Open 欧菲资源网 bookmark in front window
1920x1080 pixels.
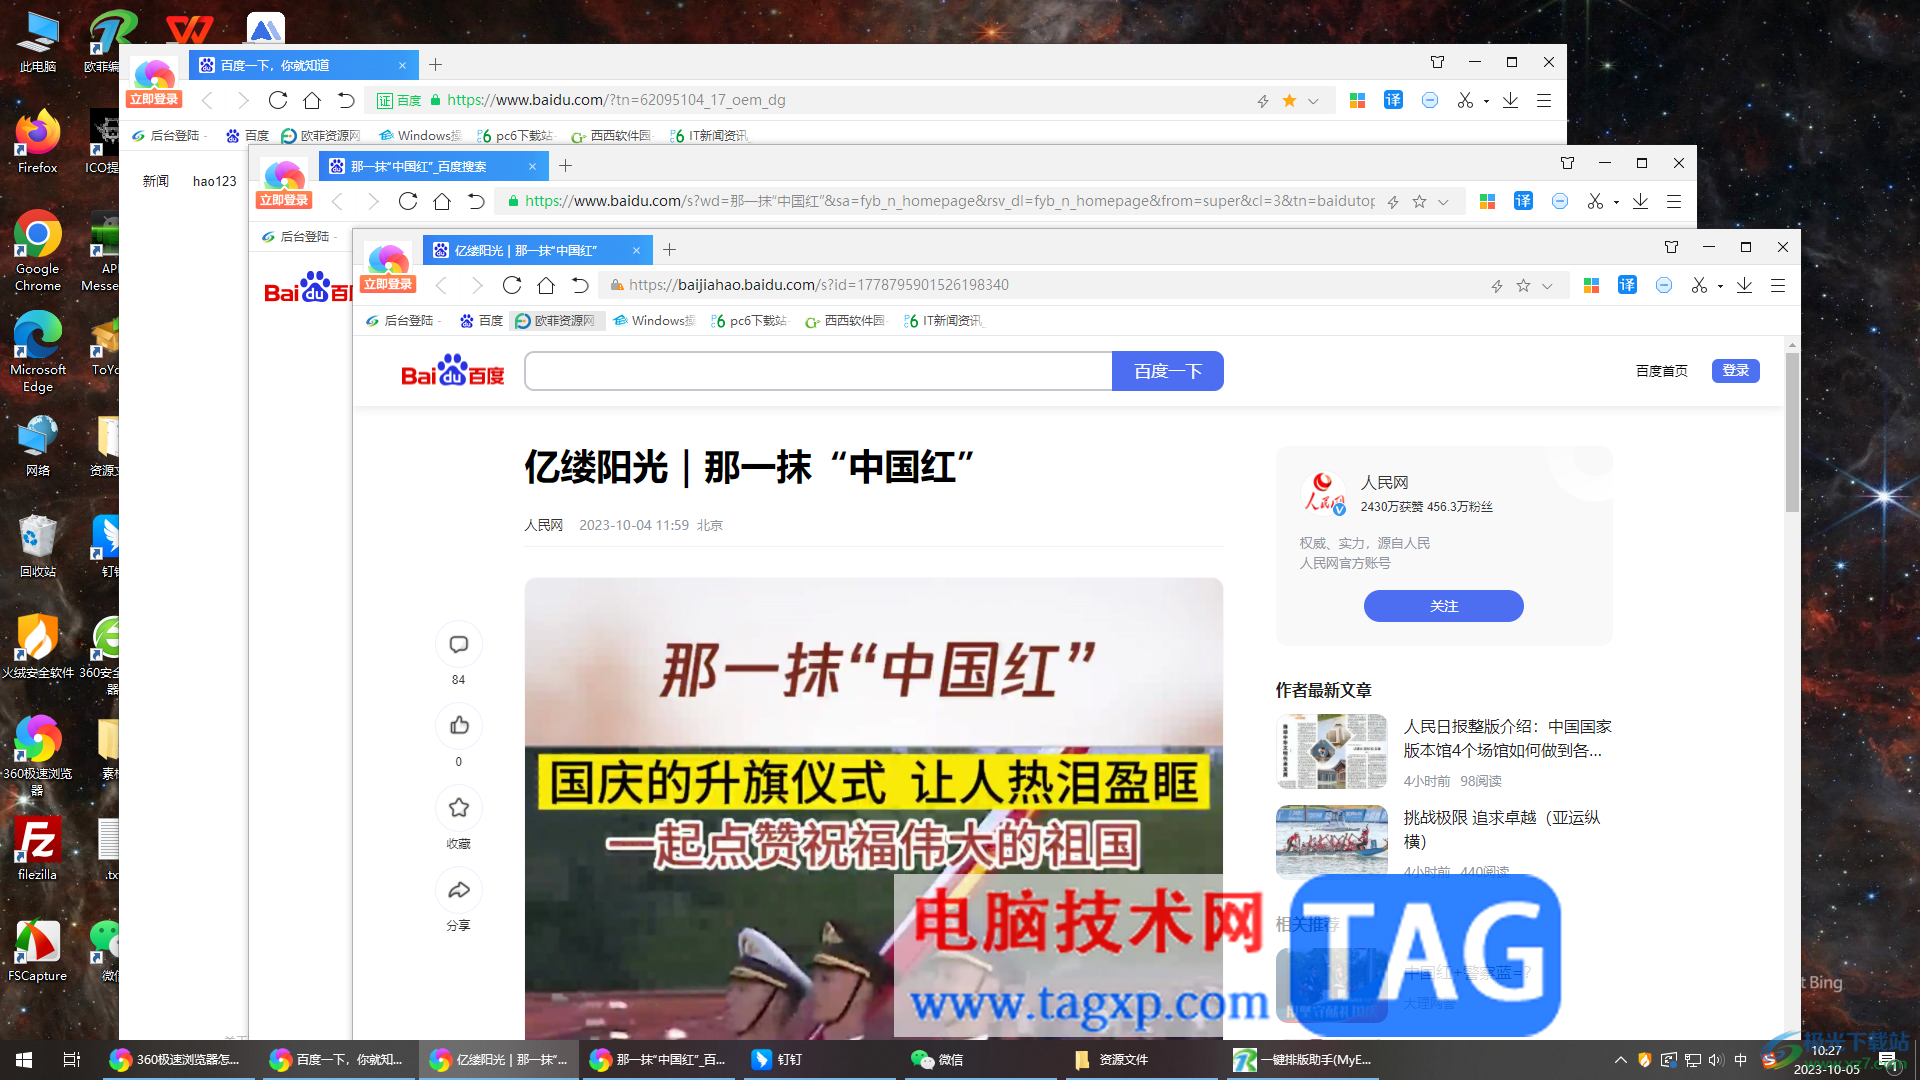(556, 321)
